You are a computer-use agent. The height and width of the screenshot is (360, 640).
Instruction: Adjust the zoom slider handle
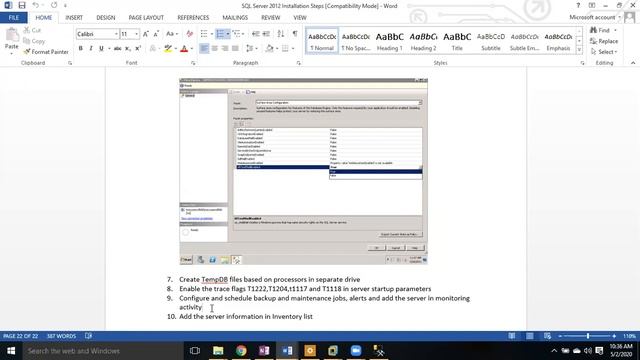588,336
